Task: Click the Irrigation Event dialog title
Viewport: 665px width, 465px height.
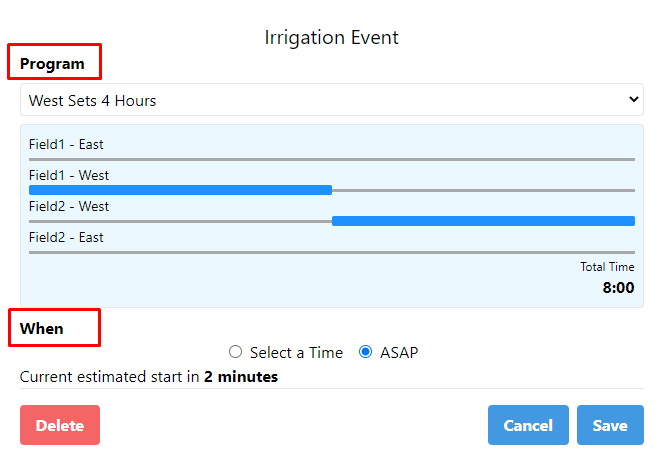Action: (332, 38)
